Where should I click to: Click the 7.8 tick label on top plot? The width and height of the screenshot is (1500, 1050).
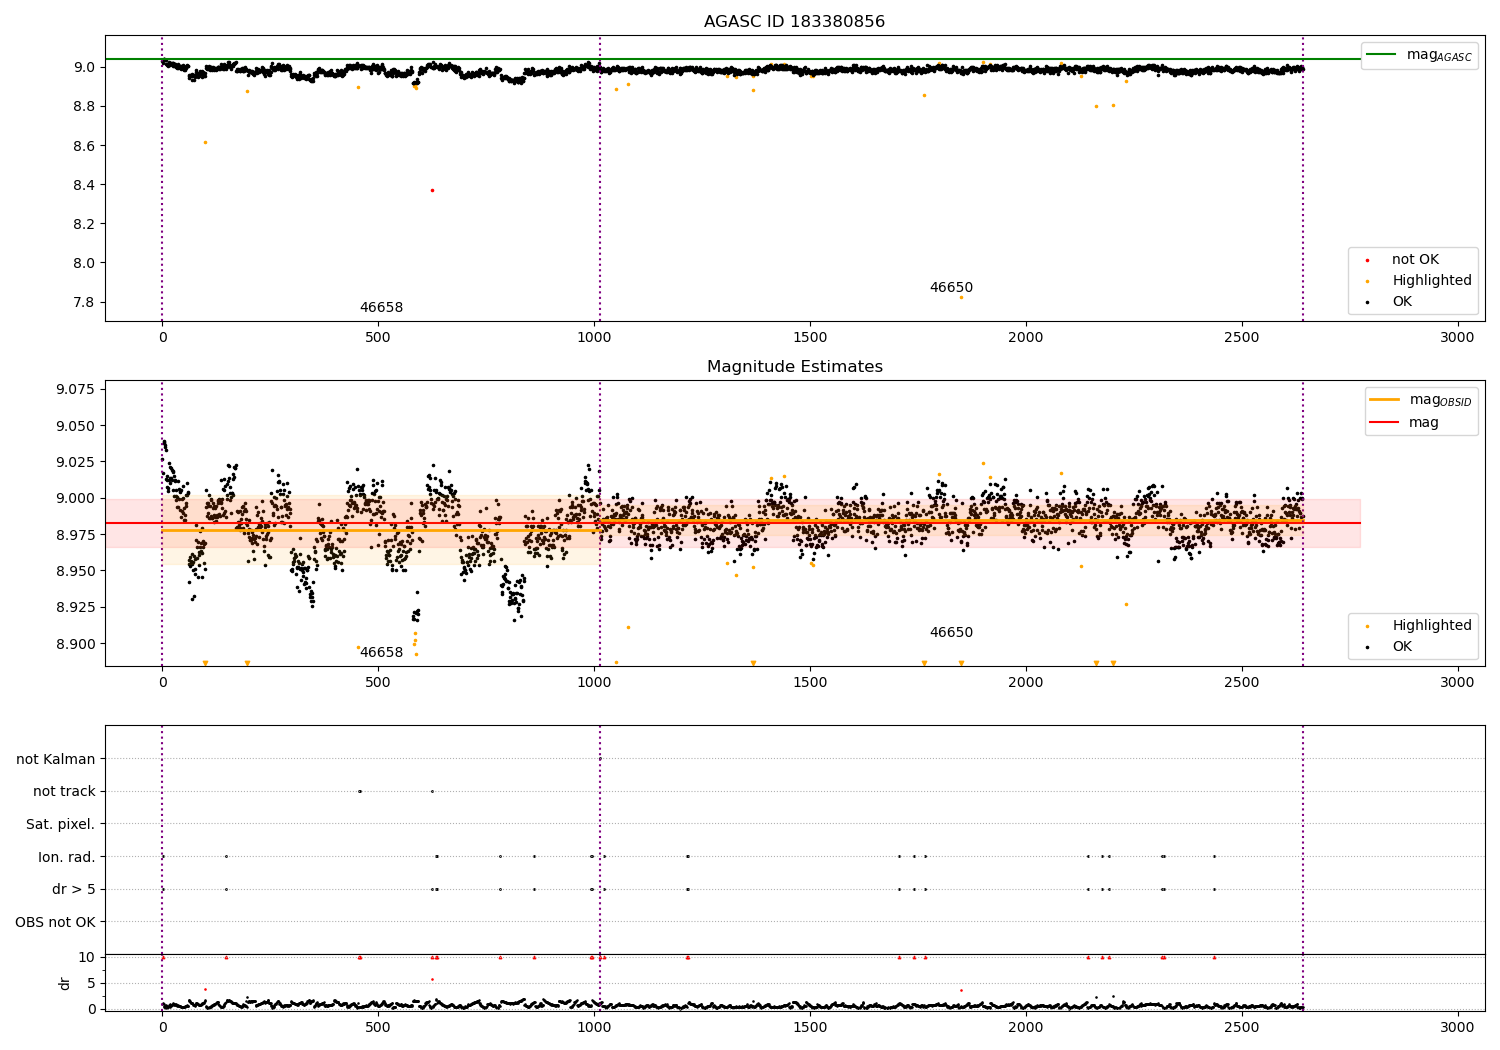pyautogui.click(x=84, y=303)
